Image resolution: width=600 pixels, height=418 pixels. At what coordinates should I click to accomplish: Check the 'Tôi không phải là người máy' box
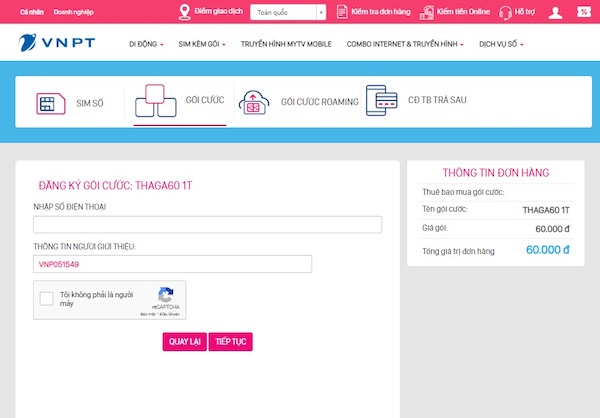click(x=46, y=299)
